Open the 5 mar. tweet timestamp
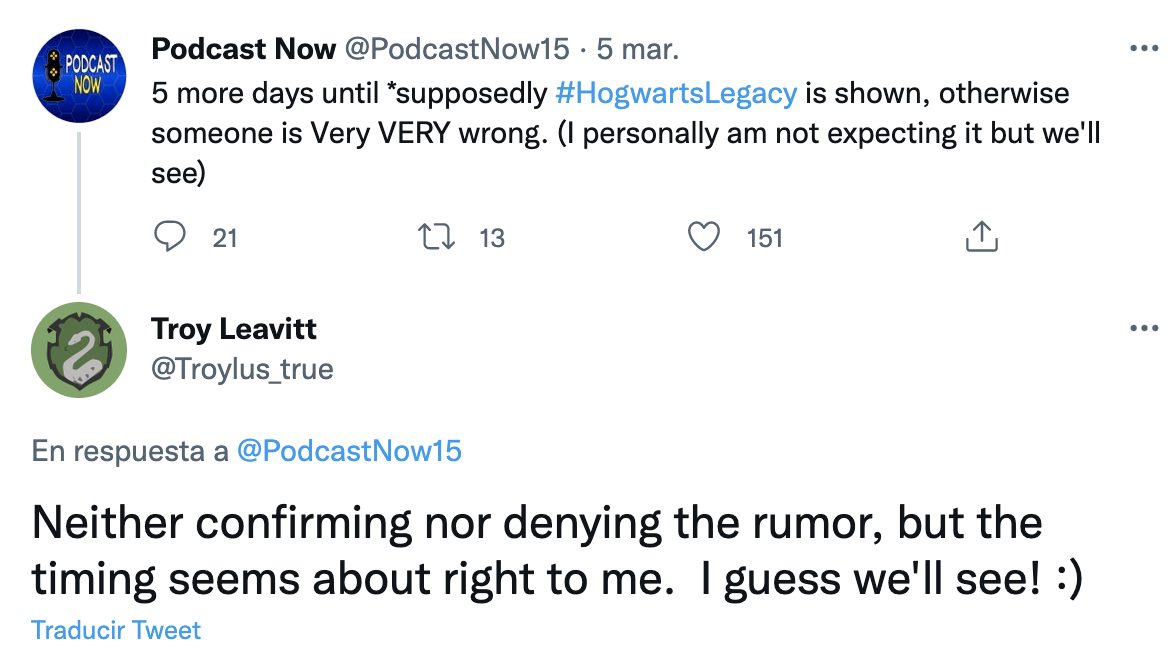Screen dimensions: 1176x664 (x=638, y=48)
